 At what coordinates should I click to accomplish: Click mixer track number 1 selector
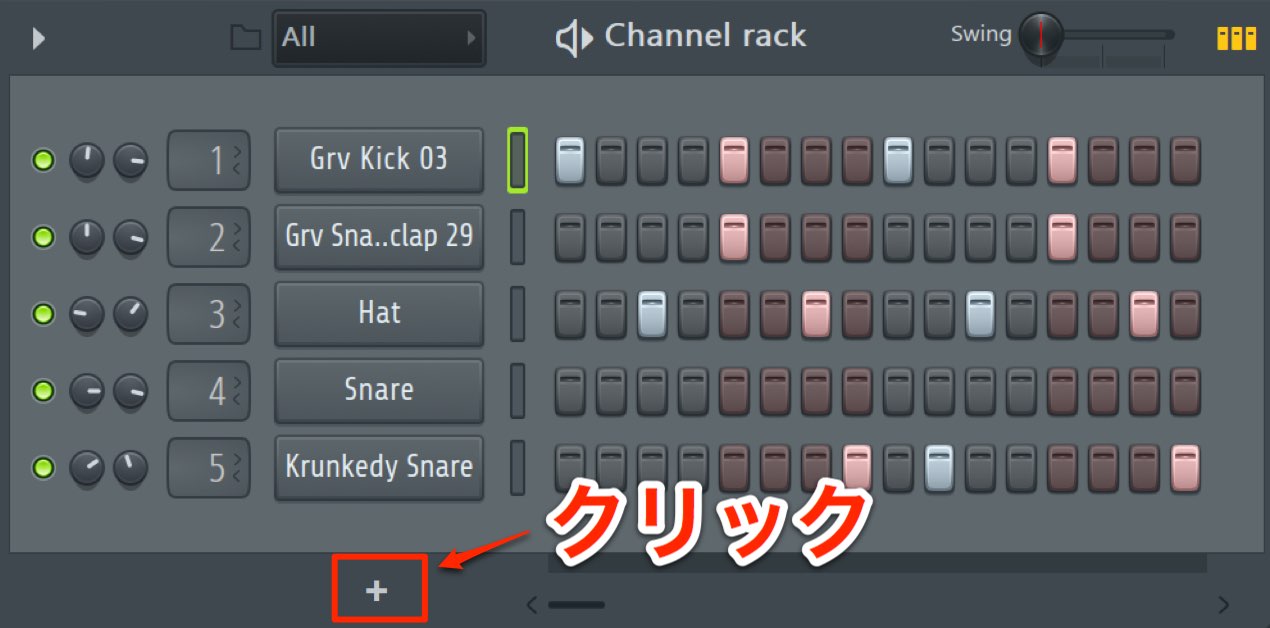pyautogui.click(x=208, y=160)
